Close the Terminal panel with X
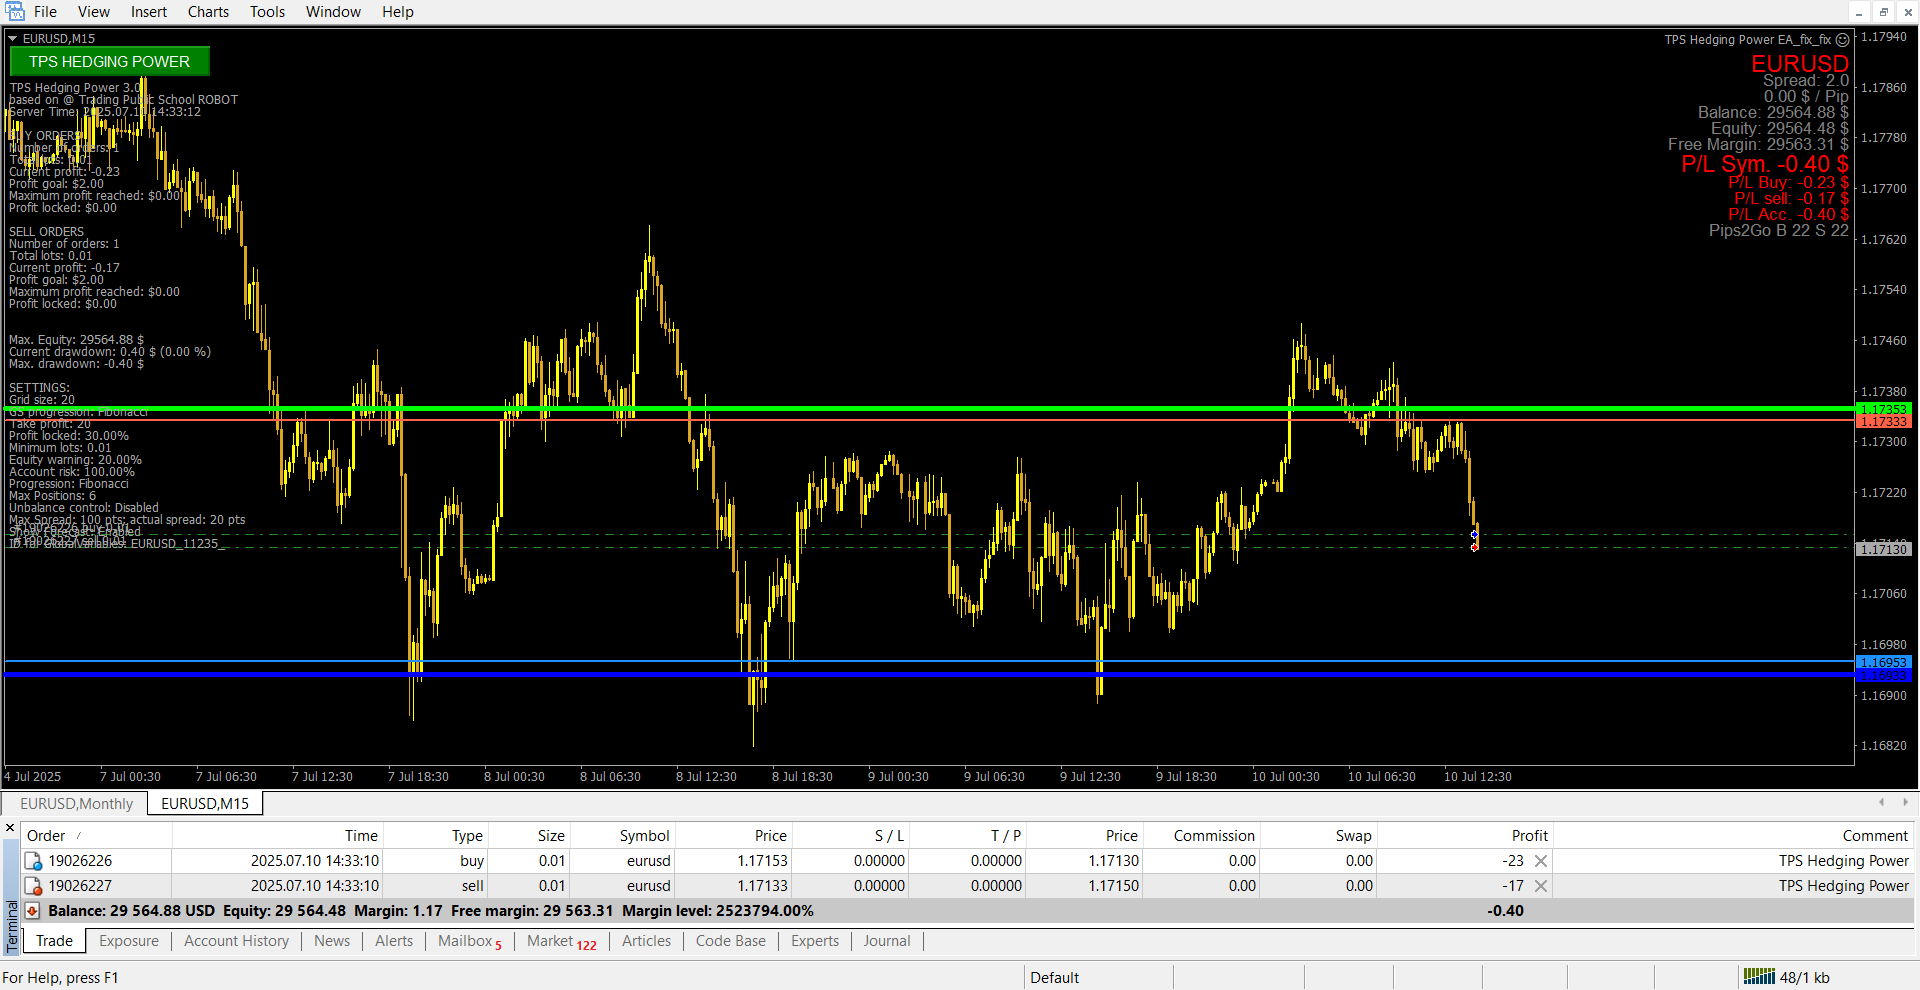Viewport: 1920px width, 990px height. pos(10,828)
